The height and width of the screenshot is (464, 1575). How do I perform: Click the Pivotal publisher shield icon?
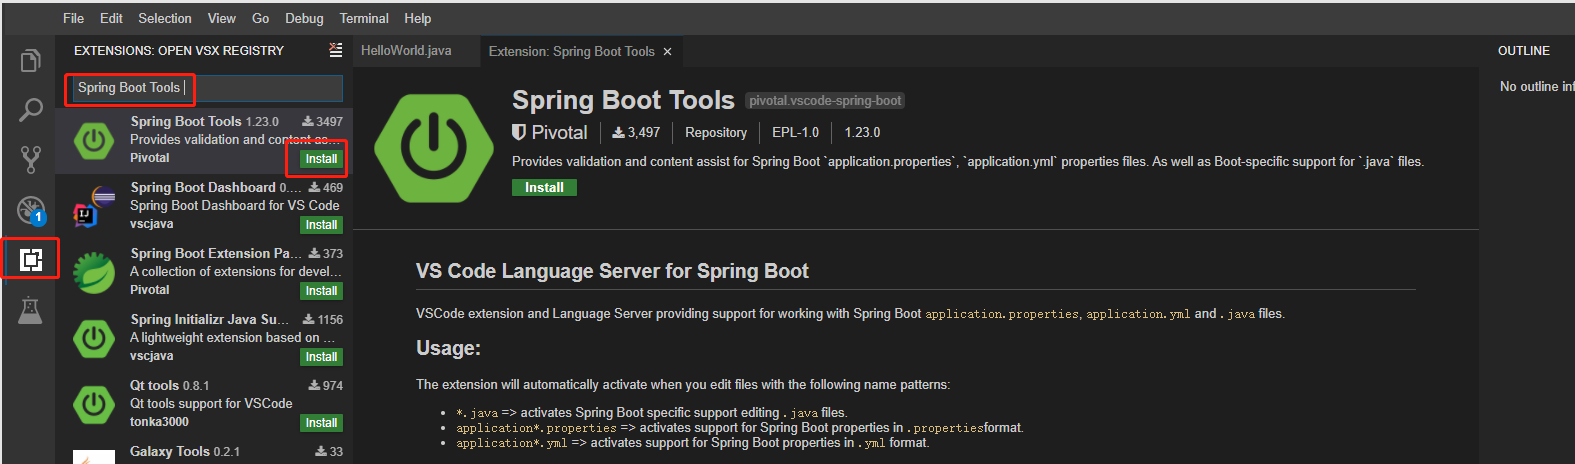pos(518,132)
